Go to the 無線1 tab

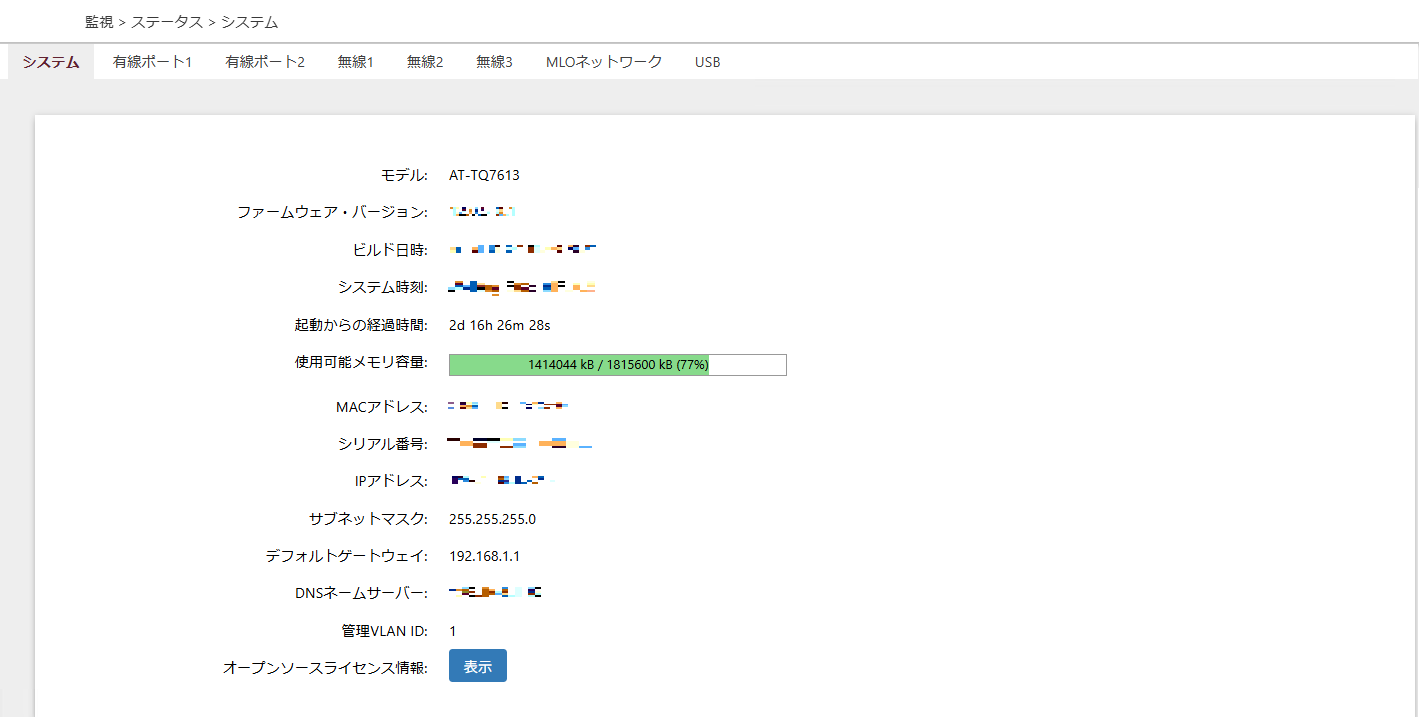click(355, 62)
